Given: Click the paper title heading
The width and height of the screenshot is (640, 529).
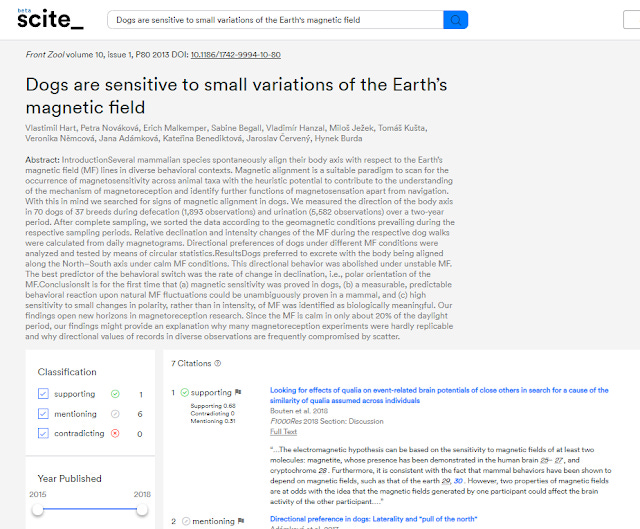Looking at the screenshot, I should [x=236, y=96].
